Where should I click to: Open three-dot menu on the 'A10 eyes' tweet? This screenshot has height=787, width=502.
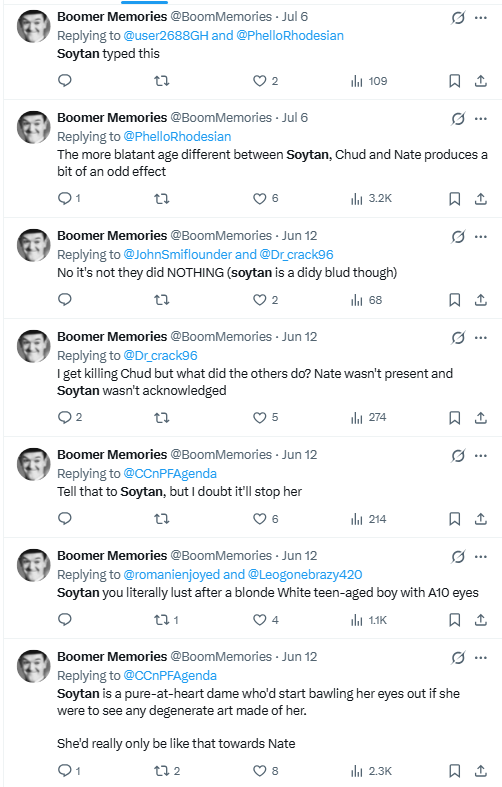[481, 557]
